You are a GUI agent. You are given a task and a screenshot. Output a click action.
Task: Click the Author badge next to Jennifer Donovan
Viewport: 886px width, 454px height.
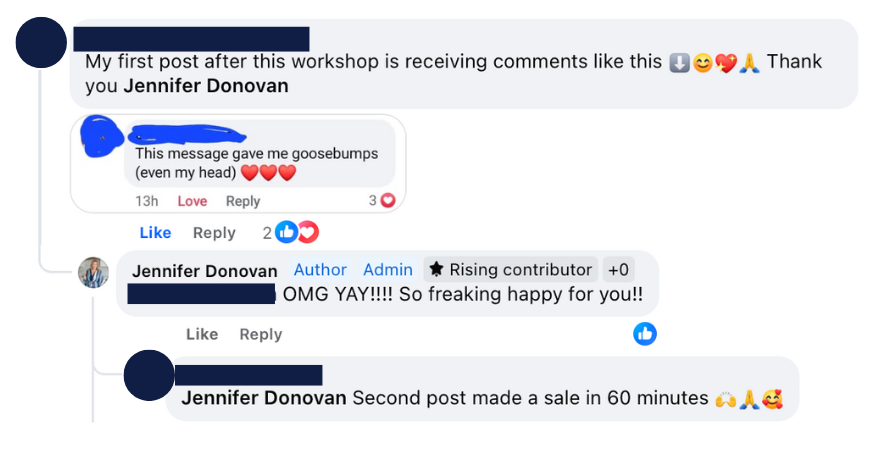click(320, 270)
